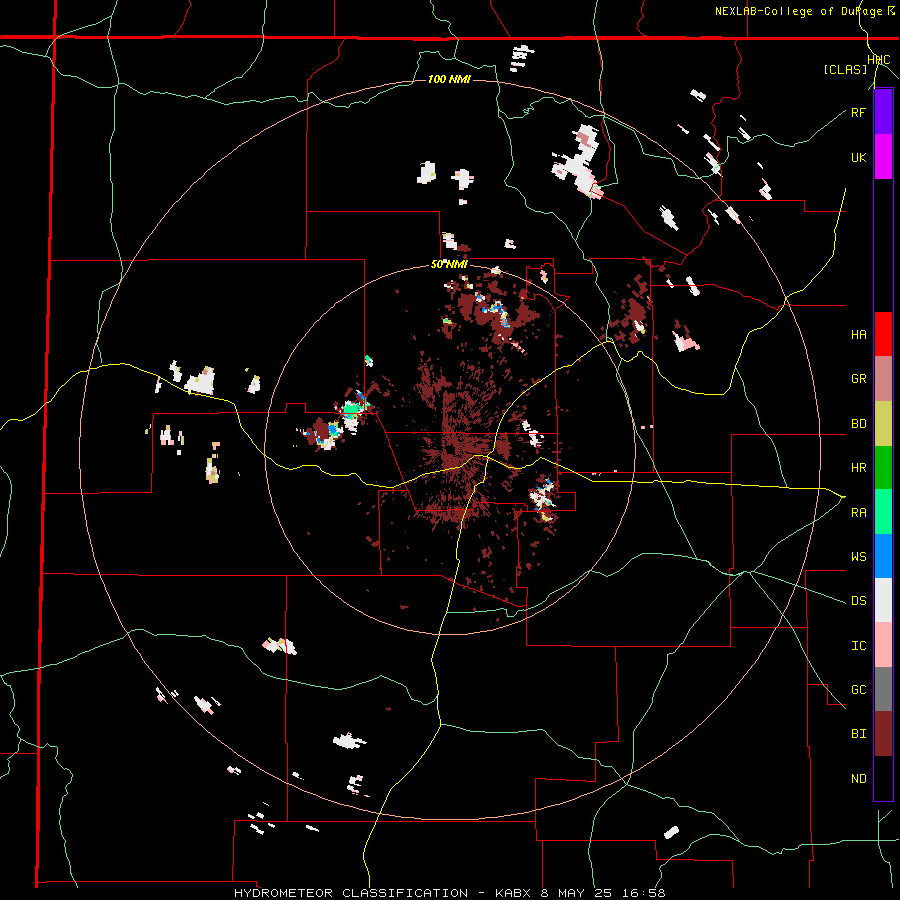Click the GC legend label
The height and width of the screenshot is (900, 900).
[858, 690]
